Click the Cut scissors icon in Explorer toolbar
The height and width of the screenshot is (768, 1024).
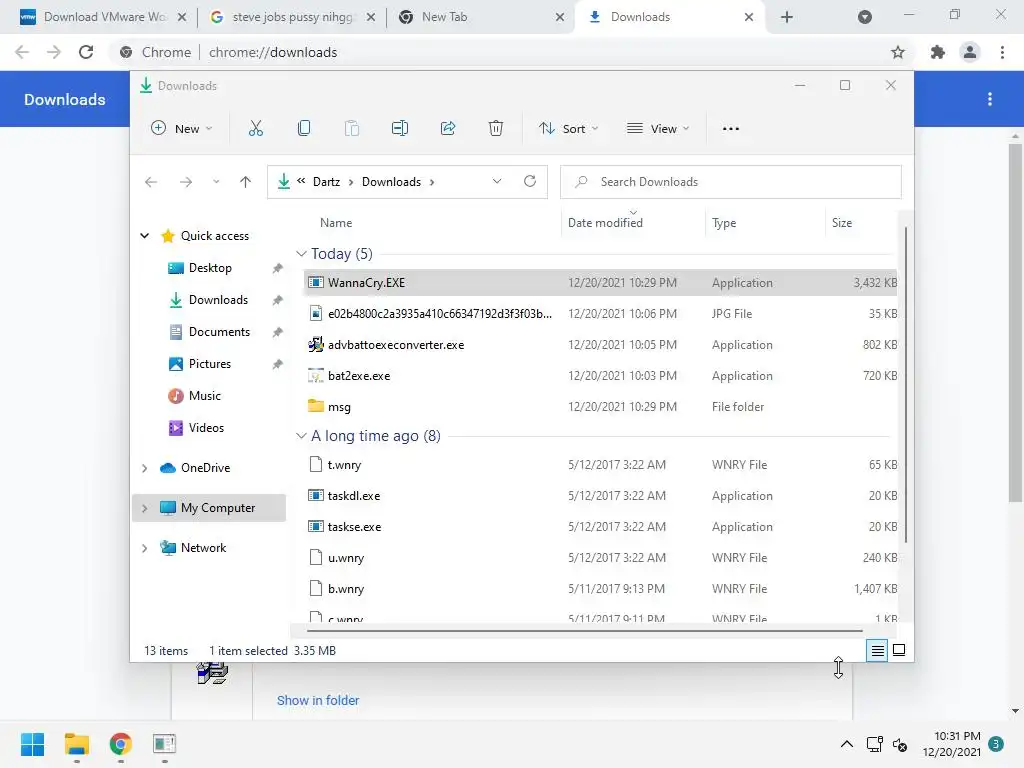point(255,129)
